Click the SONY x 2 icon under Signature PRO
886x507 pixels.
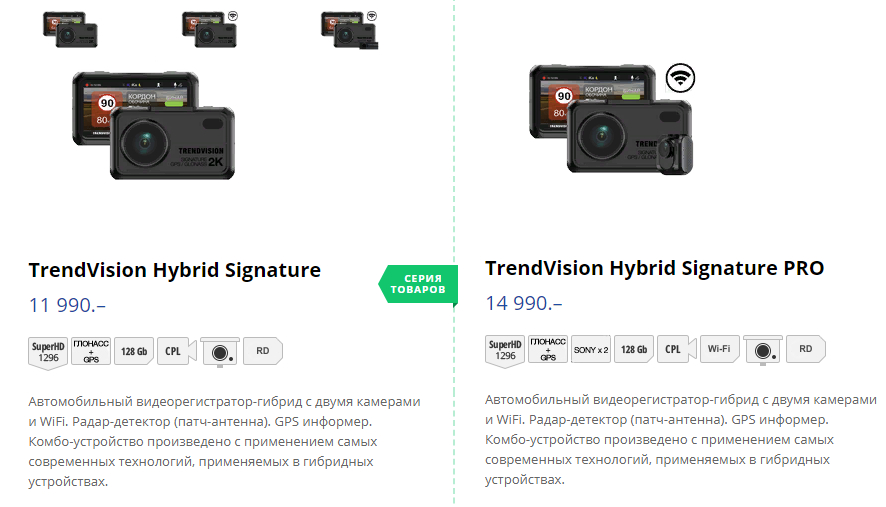point(591,349)
